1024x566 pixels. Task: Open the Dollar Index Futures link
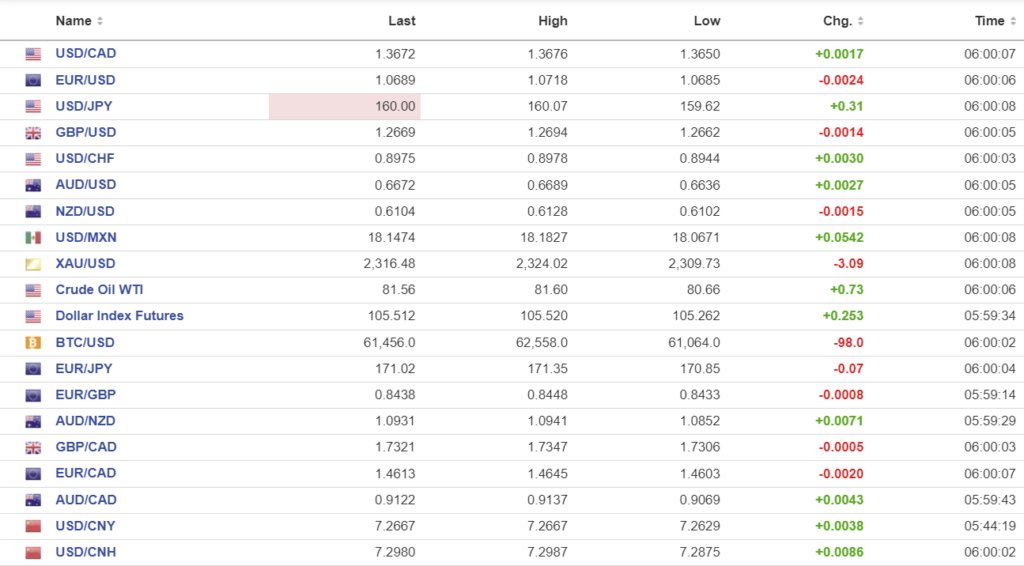[x=119, y=316]
